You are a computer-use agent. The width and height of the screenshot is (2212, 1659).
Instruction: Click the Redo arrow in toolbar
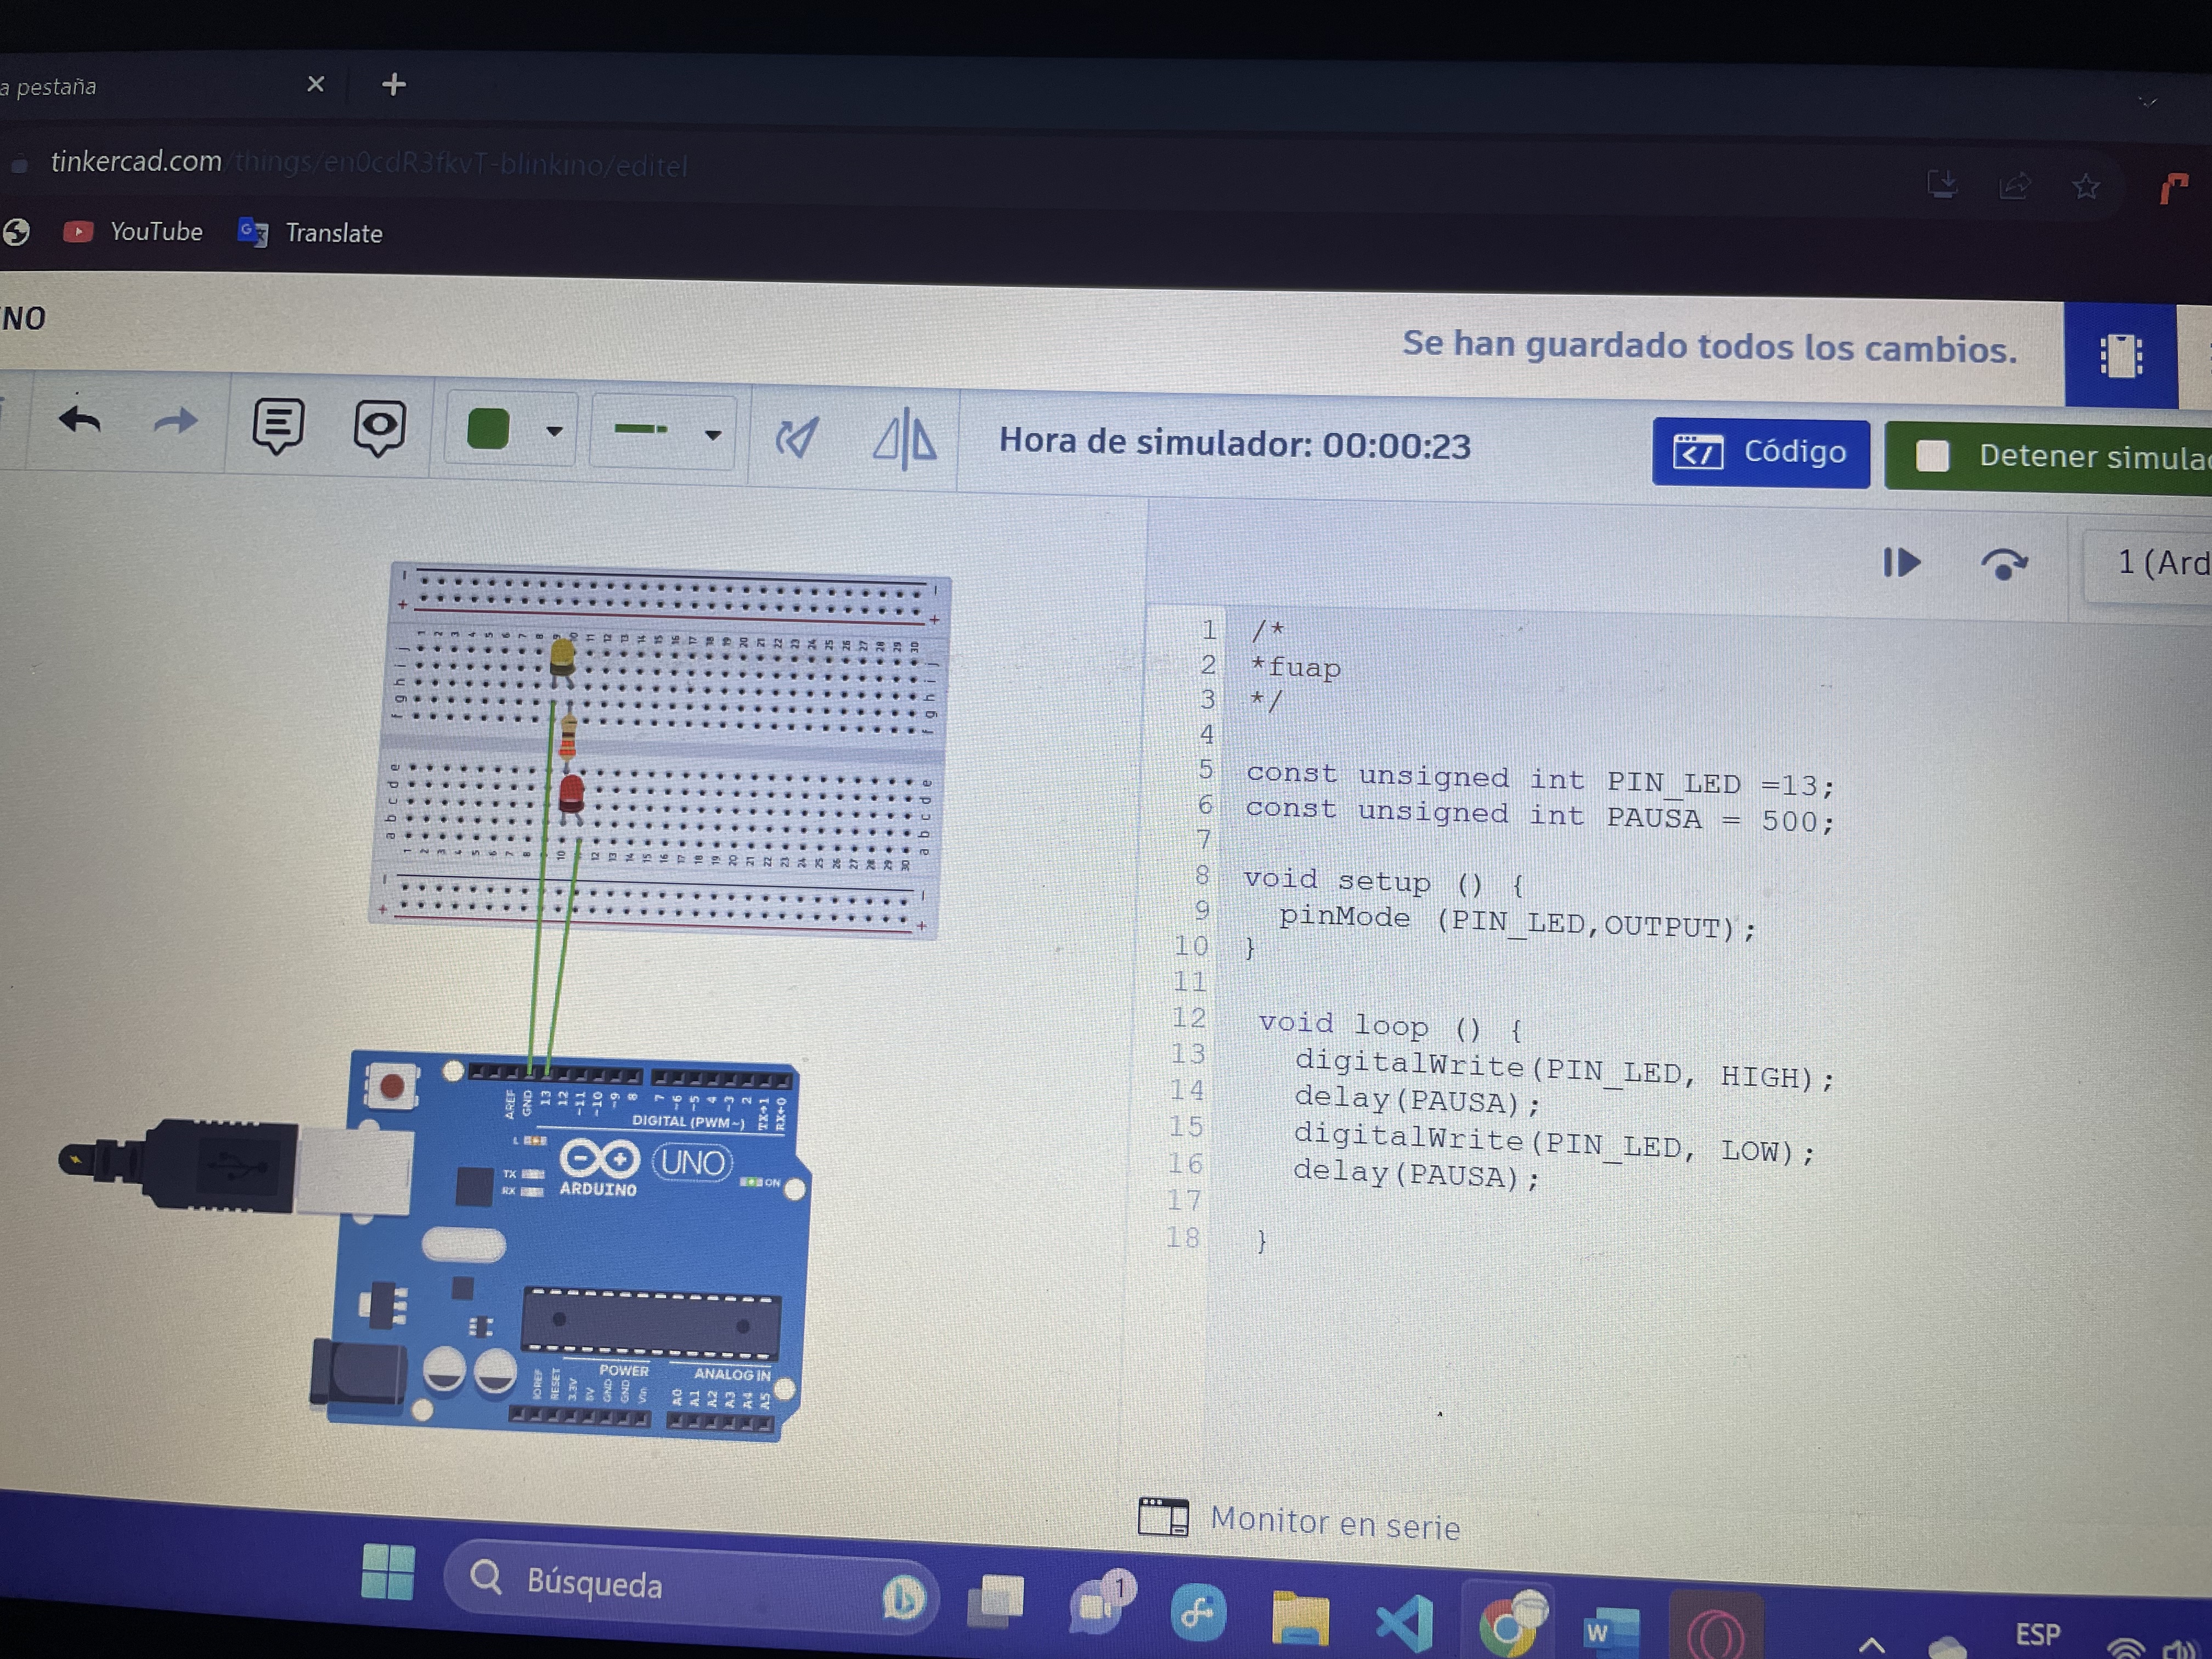pyautogui.click(x=176, y=422)
